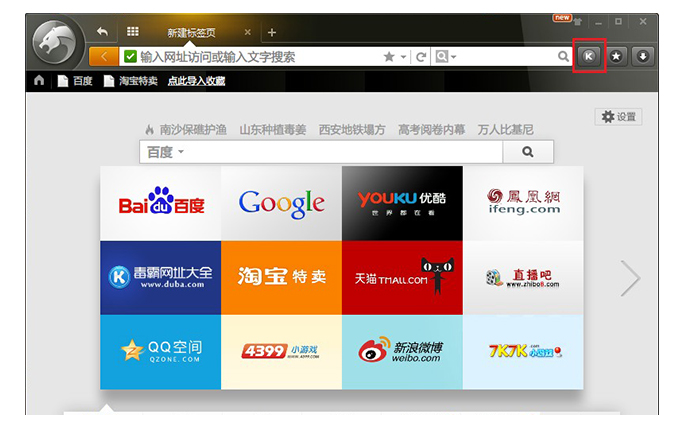Viewport: 680px width, 431px height.
Task: Open the orange 淘宝特卖 tile
Action: (281, 278)
